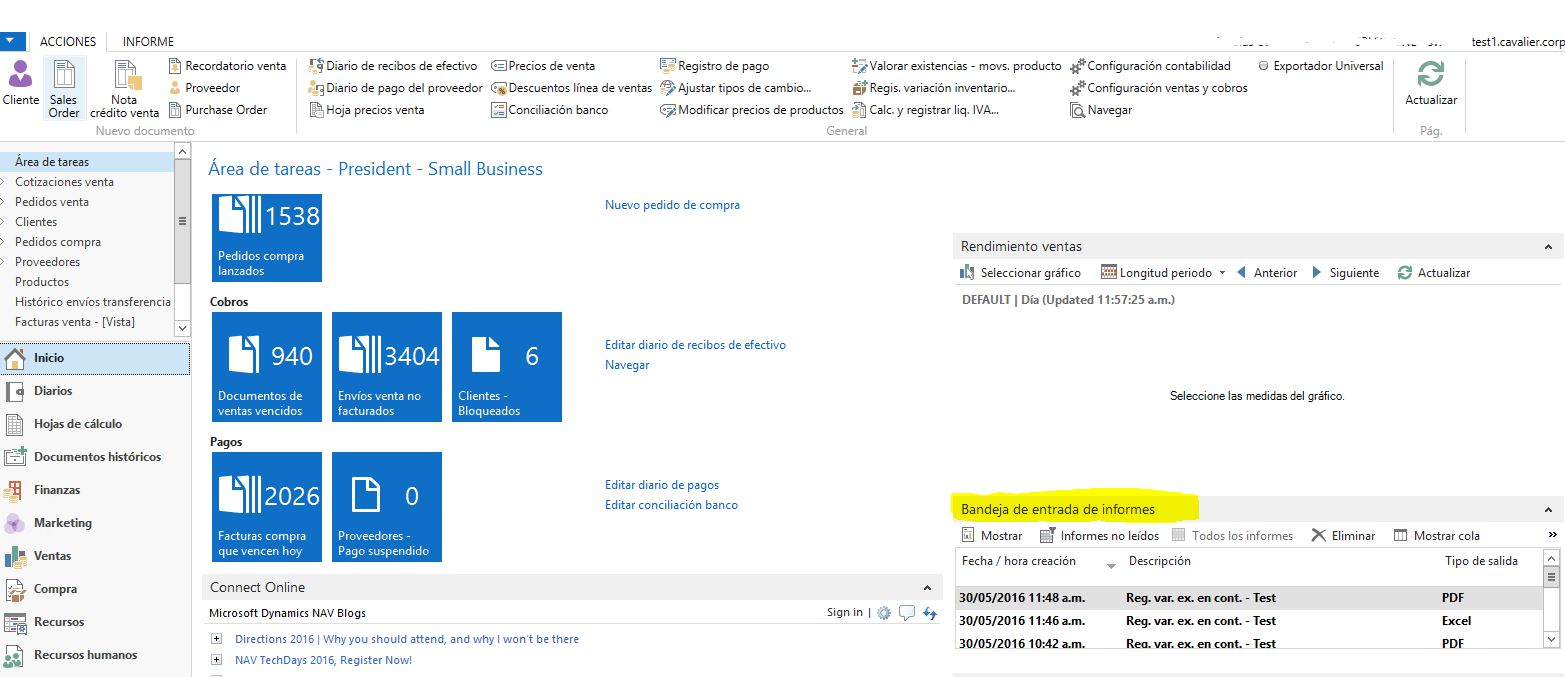Image resolution: width=1565 pixels, height=677 pixels.
Task: Open the ACCIONES ribbon tab
Action: point(67,42)
